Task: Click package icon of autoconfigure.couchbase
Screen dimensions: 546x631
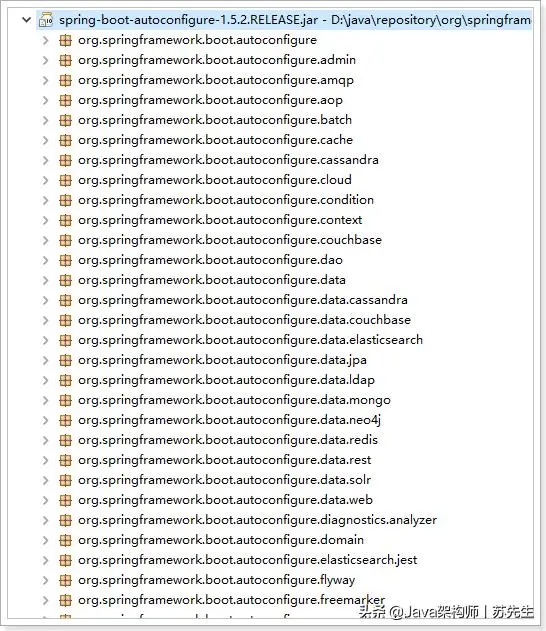Action: click(65, 240)
